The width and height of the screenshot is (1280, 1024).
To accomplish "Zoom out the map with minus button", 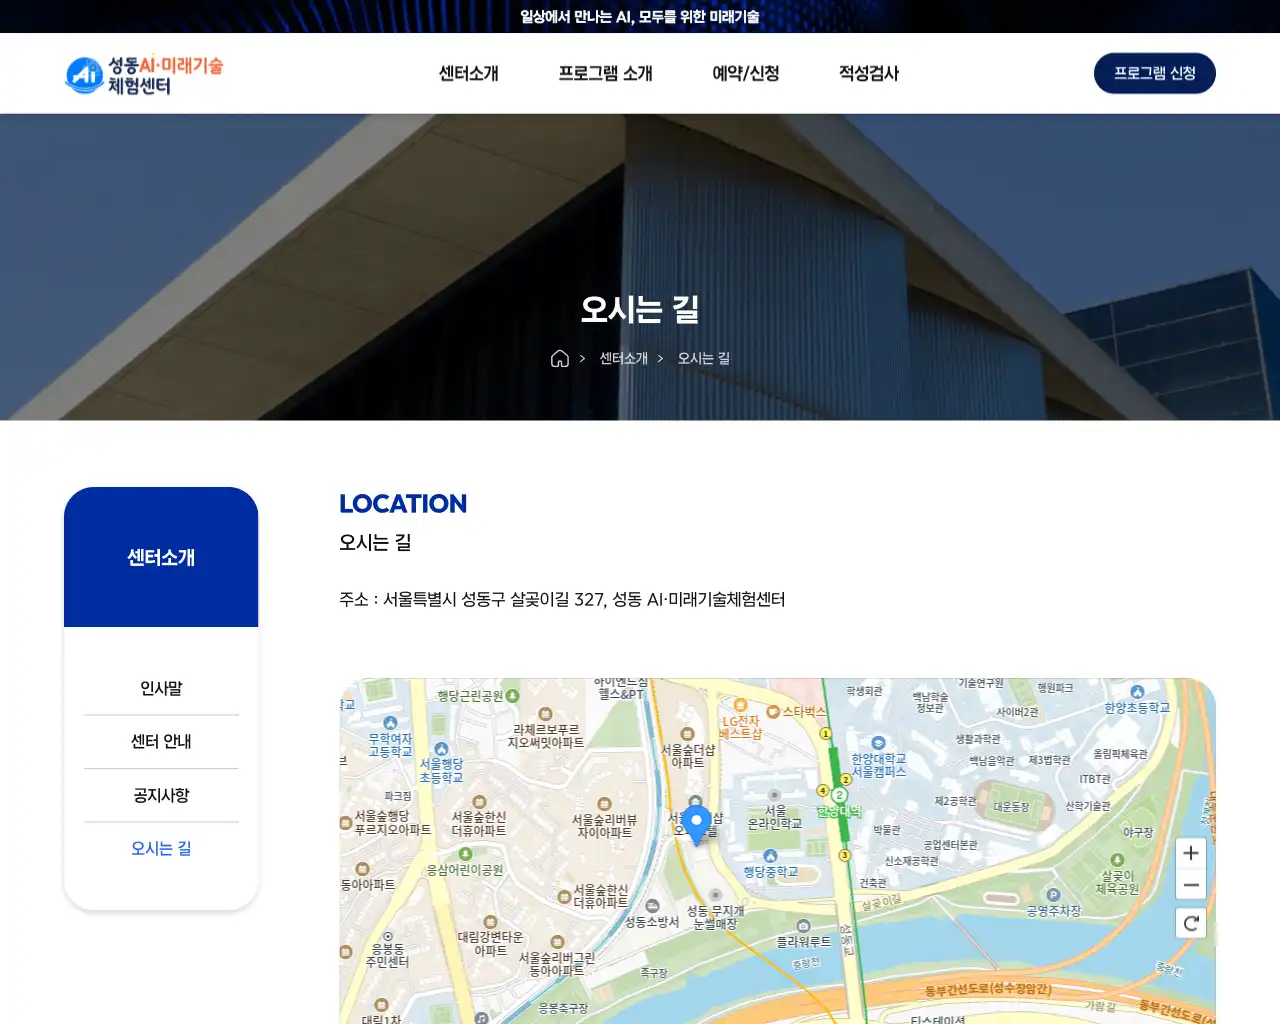I will tap(1190, 885).
